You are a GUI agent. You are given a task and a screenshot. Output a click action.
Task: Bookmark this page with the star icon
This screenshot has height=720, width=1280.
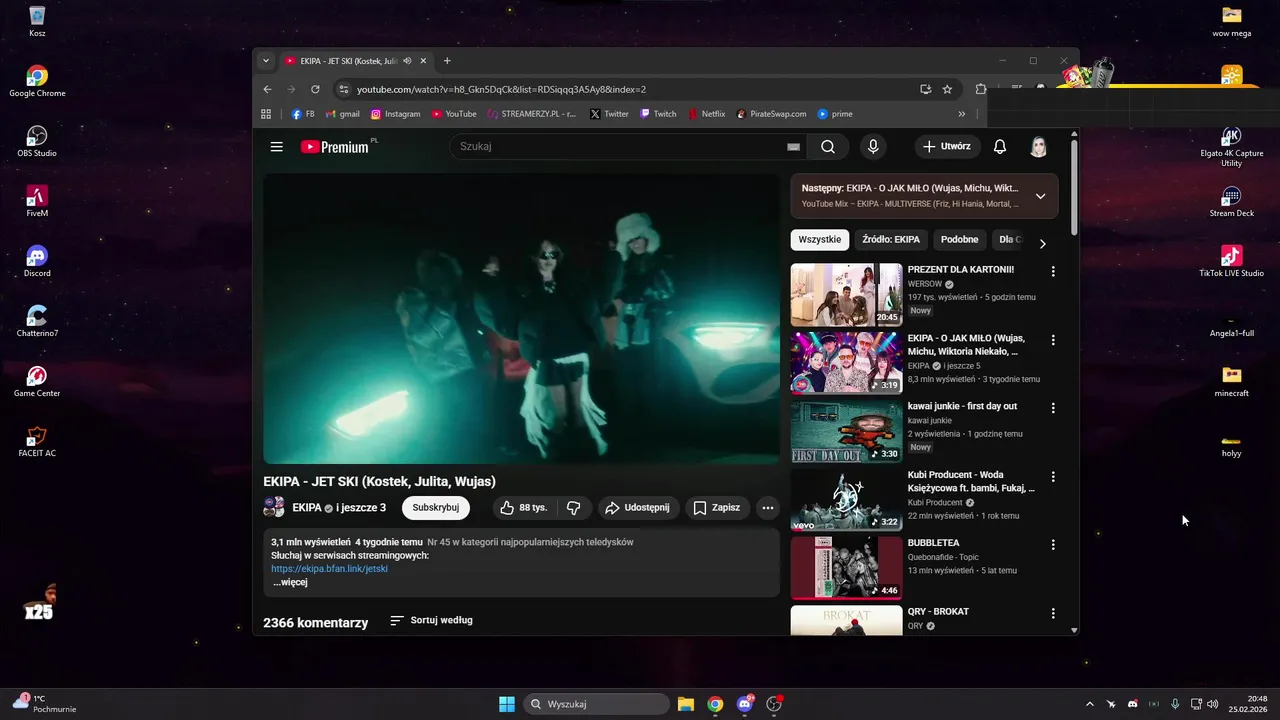[947, 89]
